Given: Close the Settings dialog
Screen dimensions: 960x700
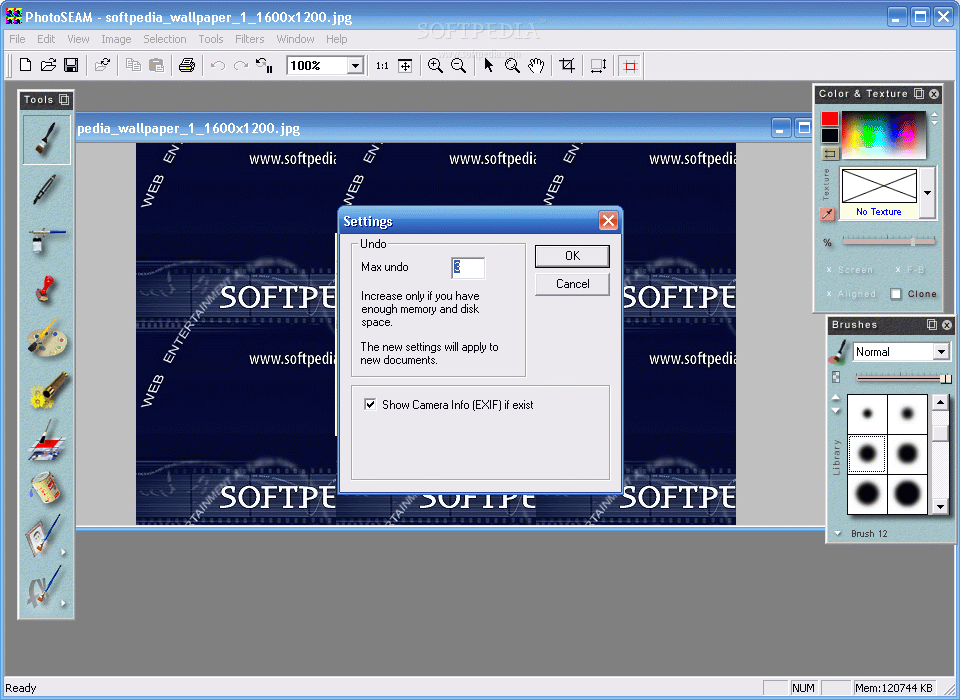Looking at the screenshot, I should (x=608, y=220).
